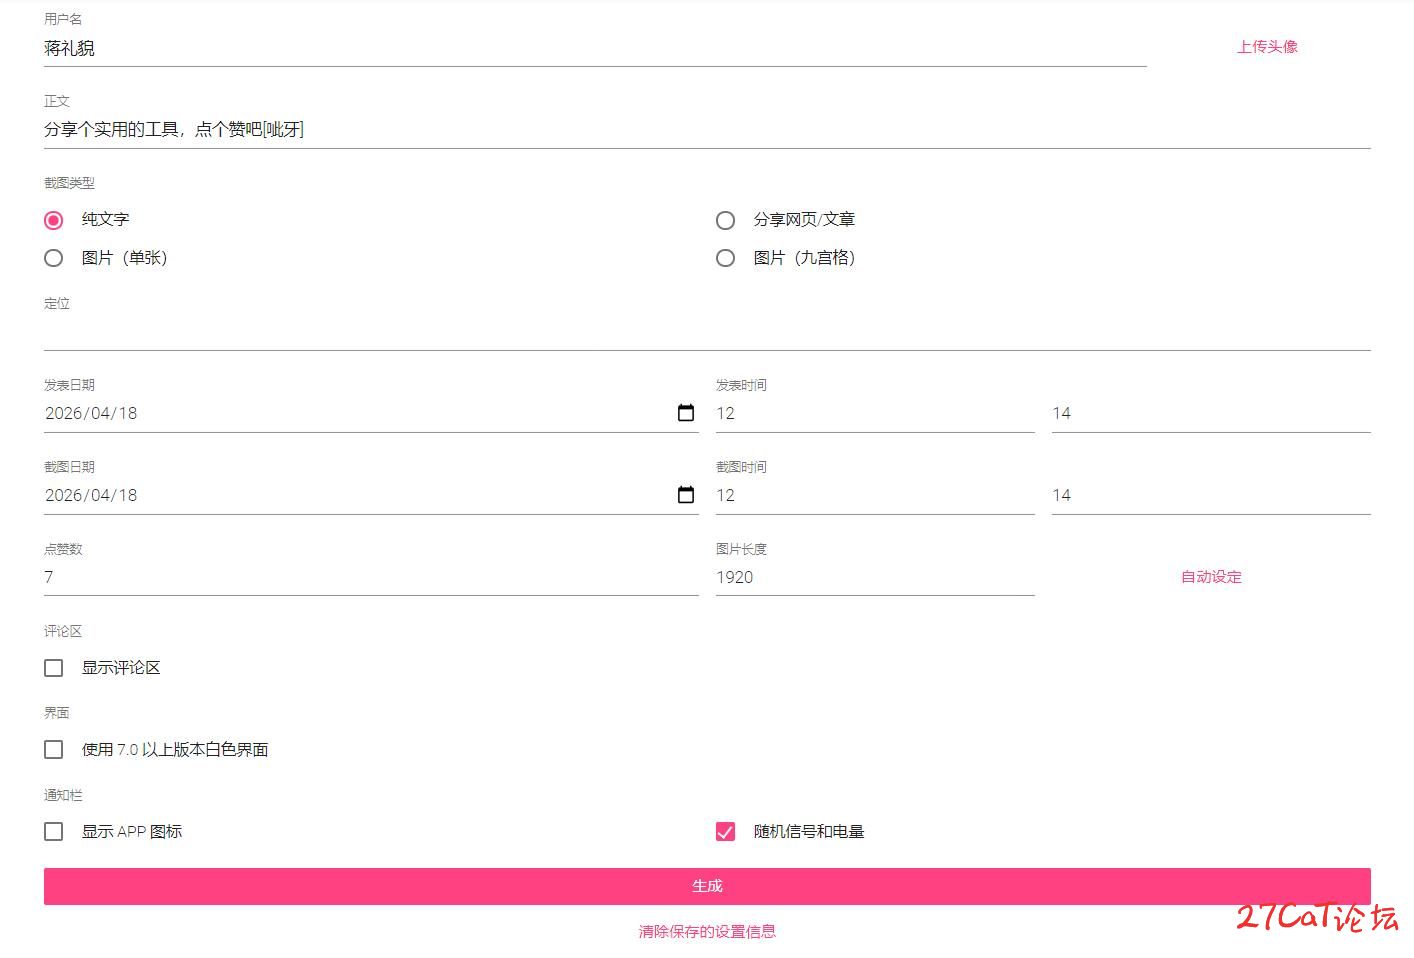Click 自动设定 for image length
Viewport: 1414px width, 958px height.
(x=1211, y=577)
